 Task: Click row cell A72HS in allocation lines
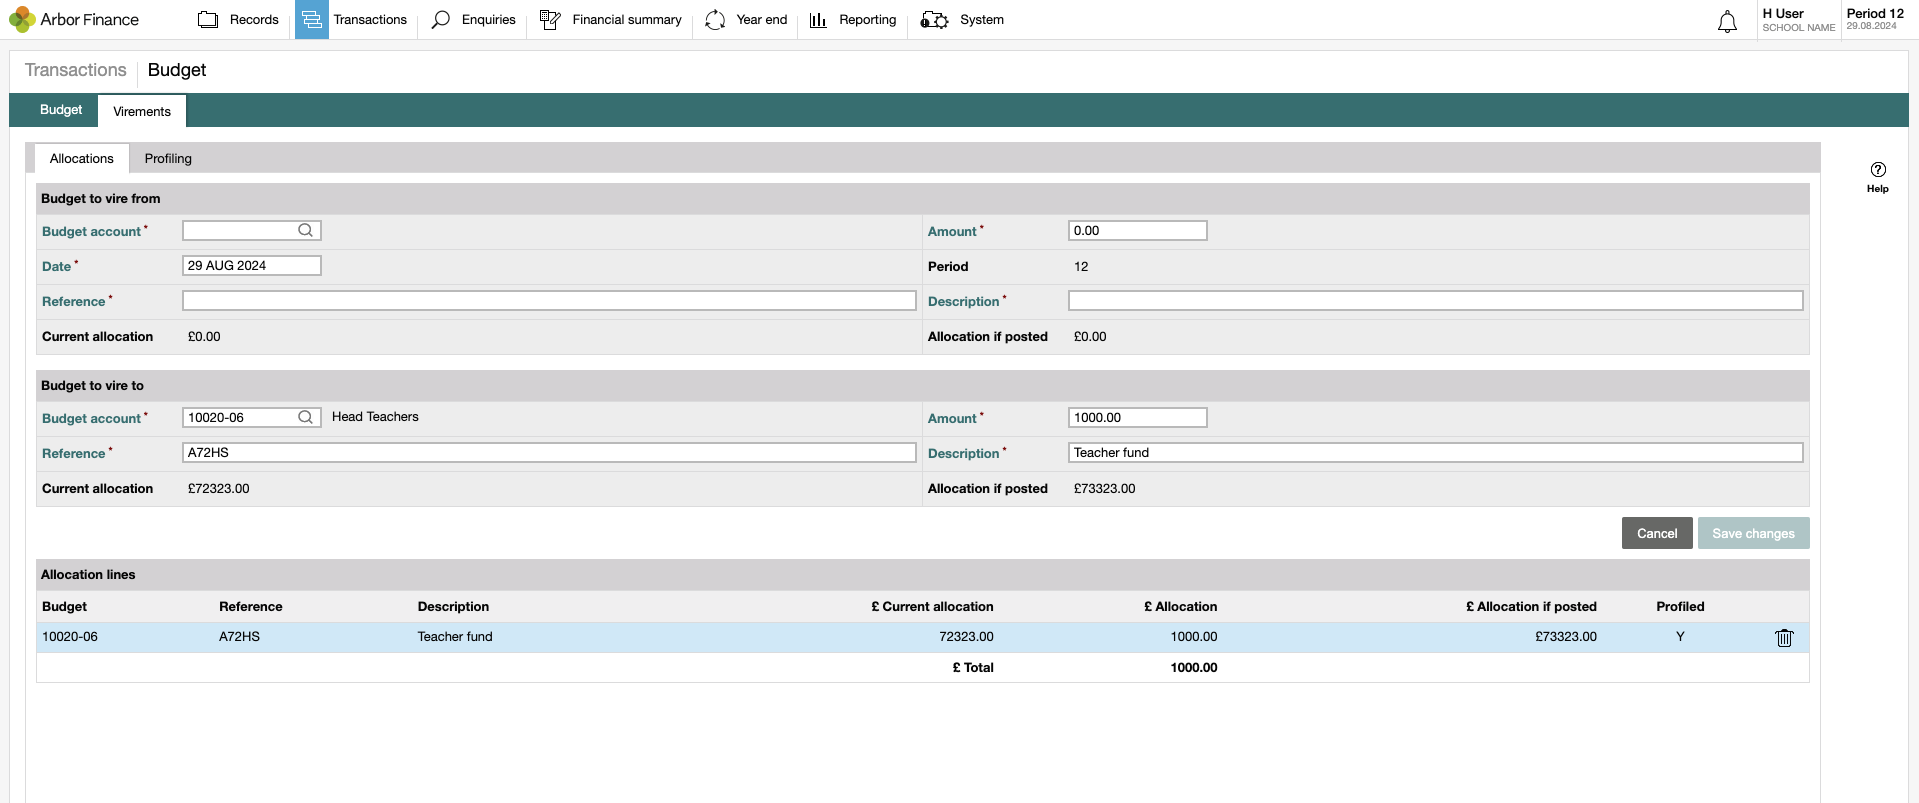[x=239, y=637]
